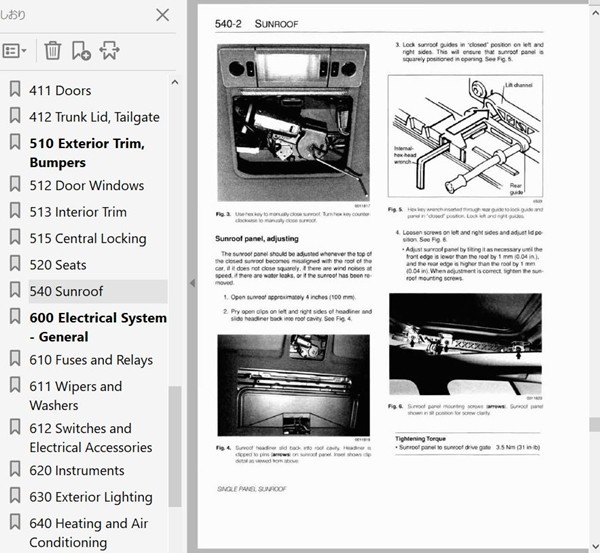Go to 640 Heating and Air Conditioning bookmark
The width and height of the screenshot is (600, 553).
tap(88, 533)
